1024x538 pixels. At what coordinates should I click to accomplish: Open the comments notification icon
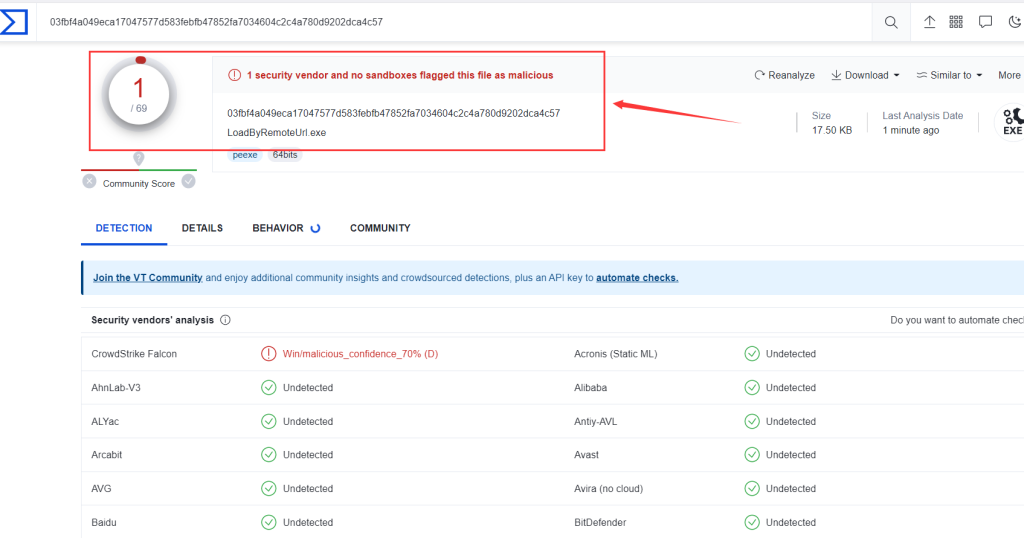[985, 22]
